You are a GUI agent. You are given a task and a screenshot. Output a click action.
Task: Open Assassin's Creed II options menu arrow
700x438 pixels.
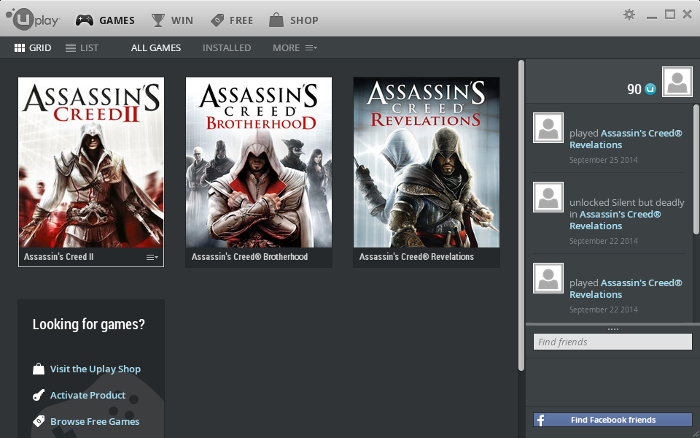(x=152, y=257)
